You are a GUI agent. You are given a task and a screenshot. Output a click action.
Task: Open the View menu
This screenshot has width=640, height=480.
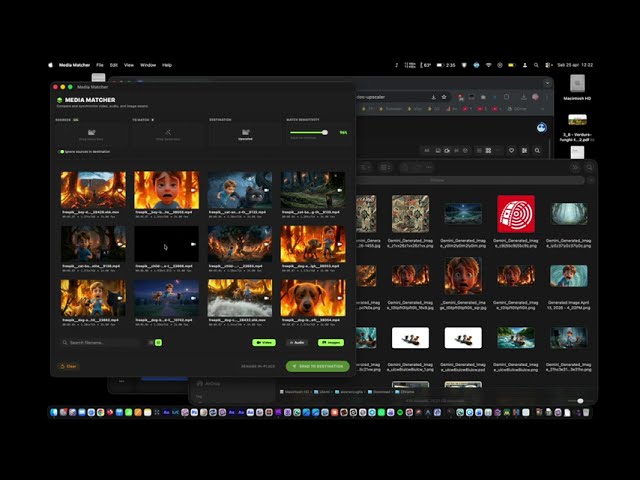tap(129, 65)
